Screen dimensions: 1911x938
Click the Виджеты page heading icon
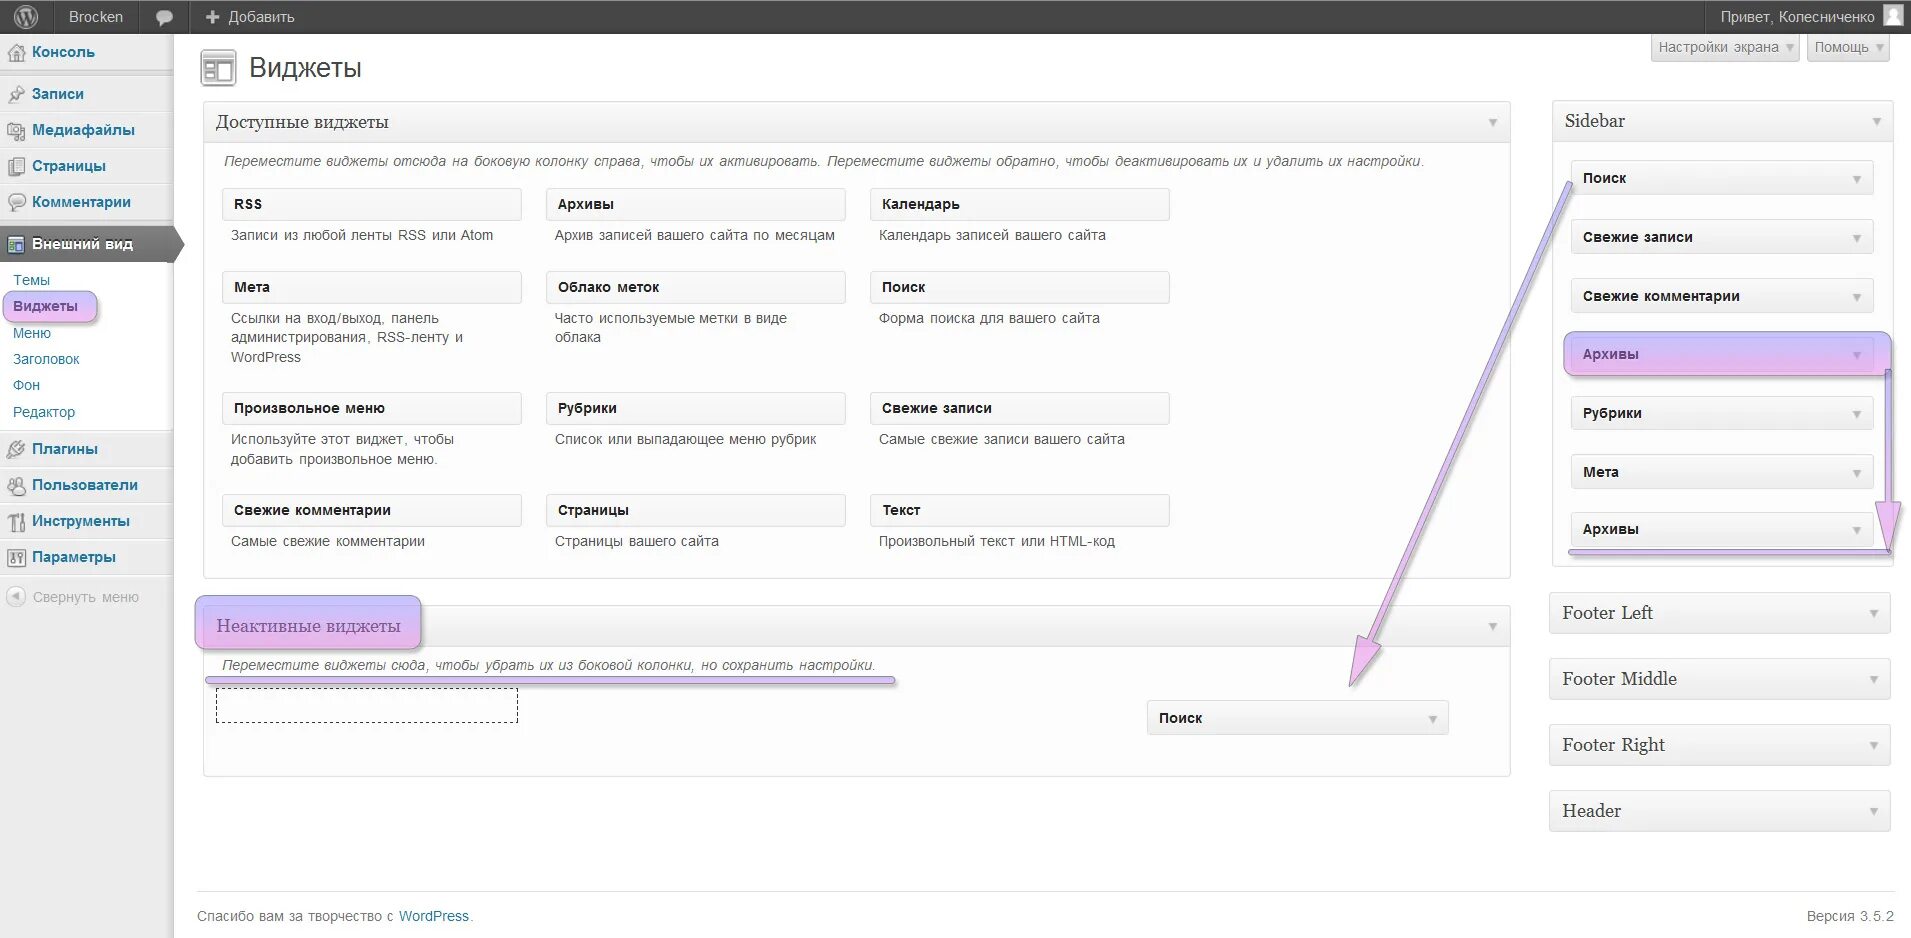click(218, 68)
